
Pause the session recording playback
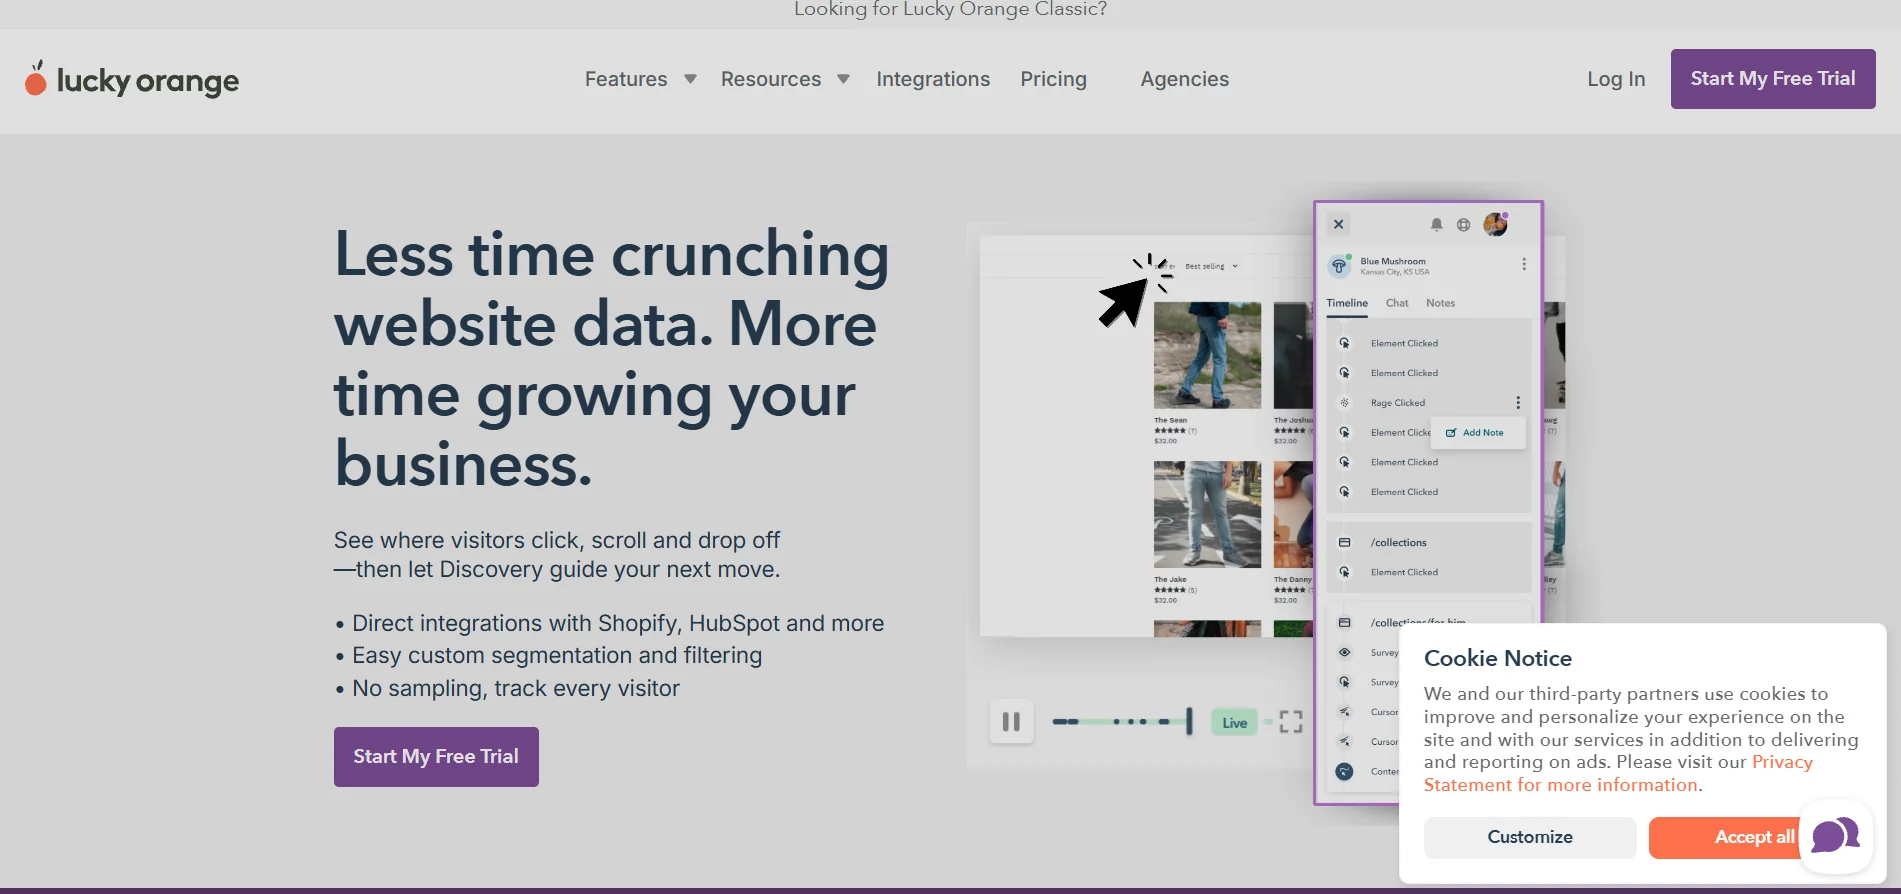point(1011,722)
